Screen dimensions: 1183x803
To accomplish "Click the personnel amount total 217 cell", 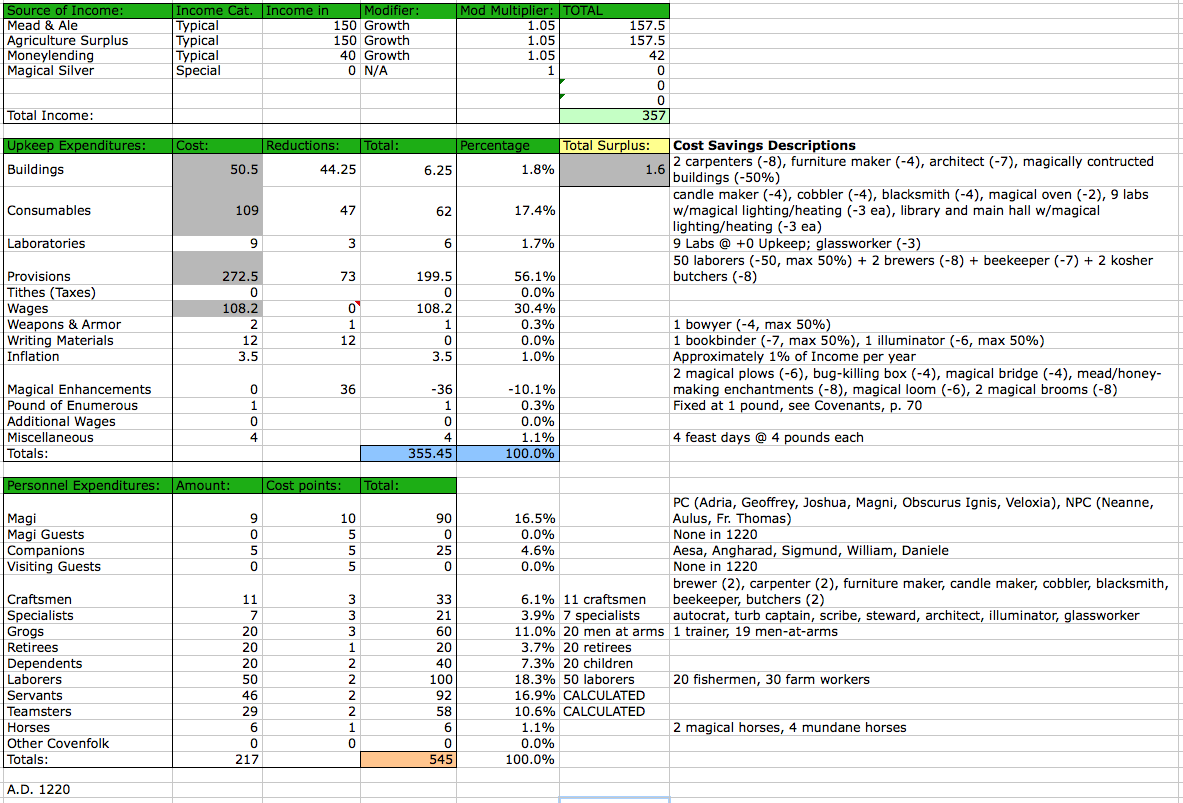I will [x=218, y=759].
